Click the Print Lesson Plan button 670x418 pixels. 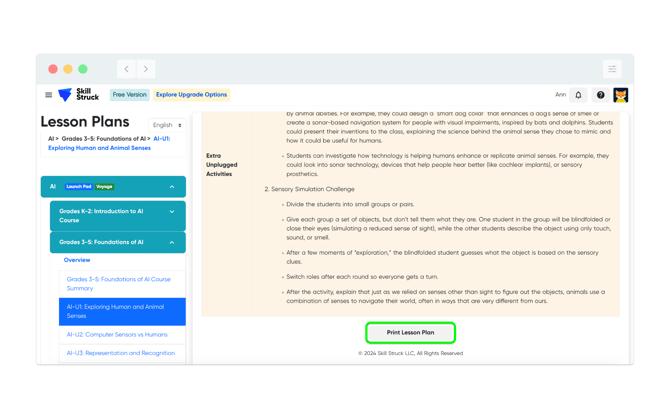click(x=411, y=333)
